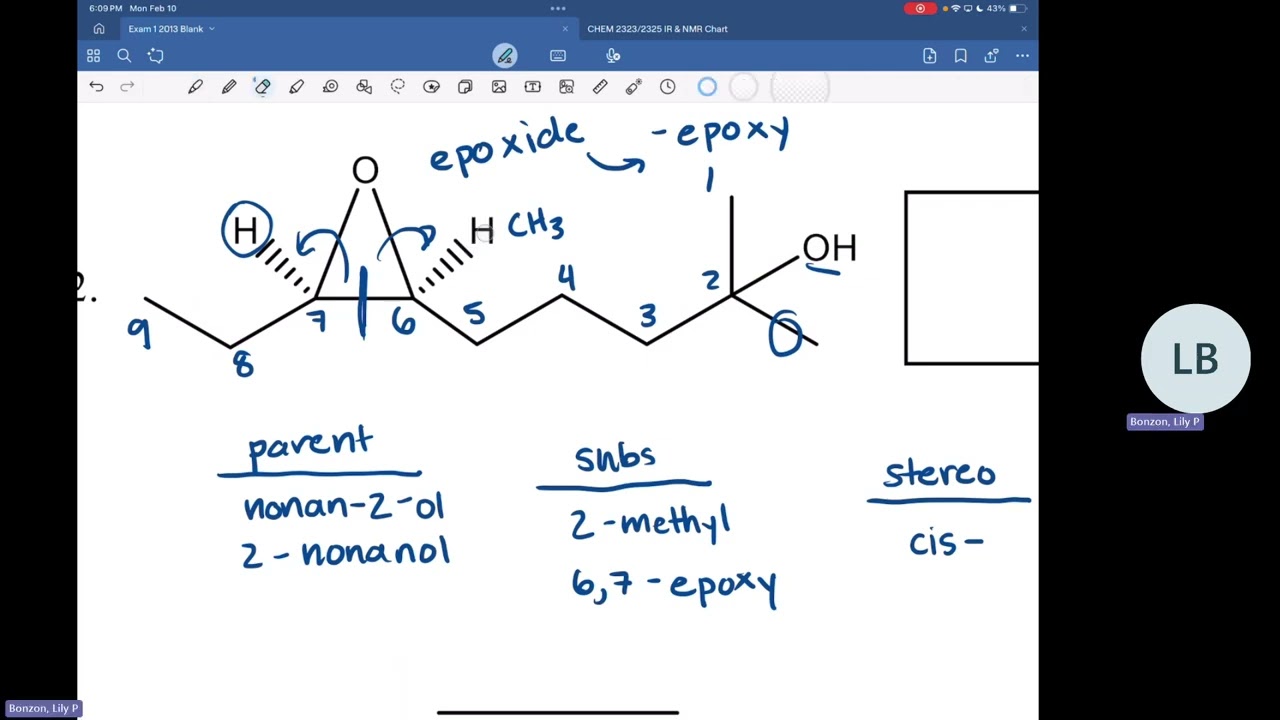The width and height of the screenshot is (1280, 720).
Task: Click the bottom-left Bonzon, Lily P name tag
Action: tap(43, 708)
